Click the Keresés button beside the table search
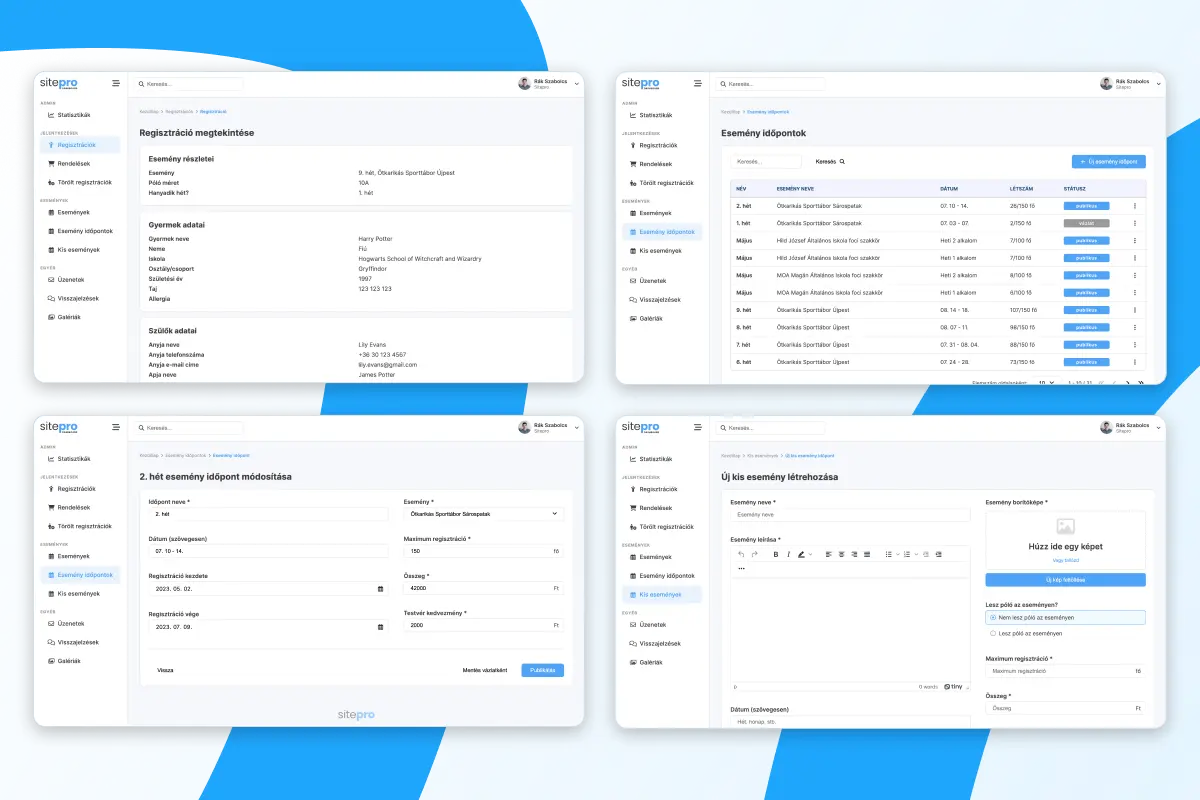The width and height of the screenshot is (1200, 800). point(830,161)
